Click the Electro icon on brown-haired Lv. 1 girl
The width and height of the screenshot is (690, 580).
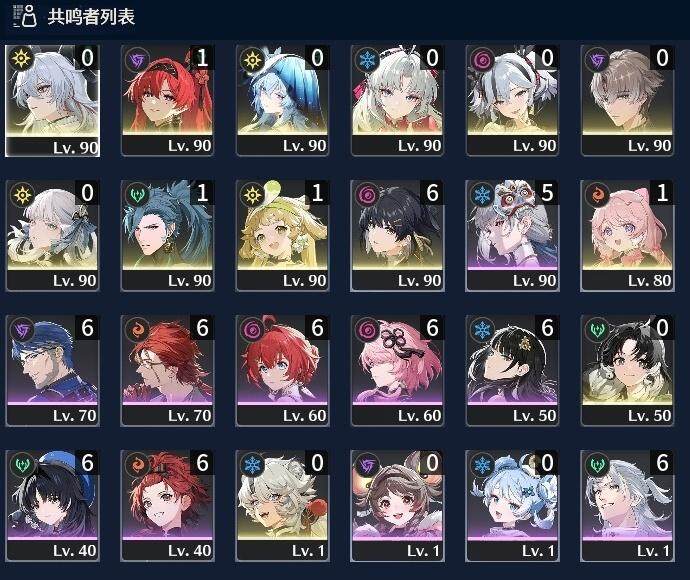point(367,465)
